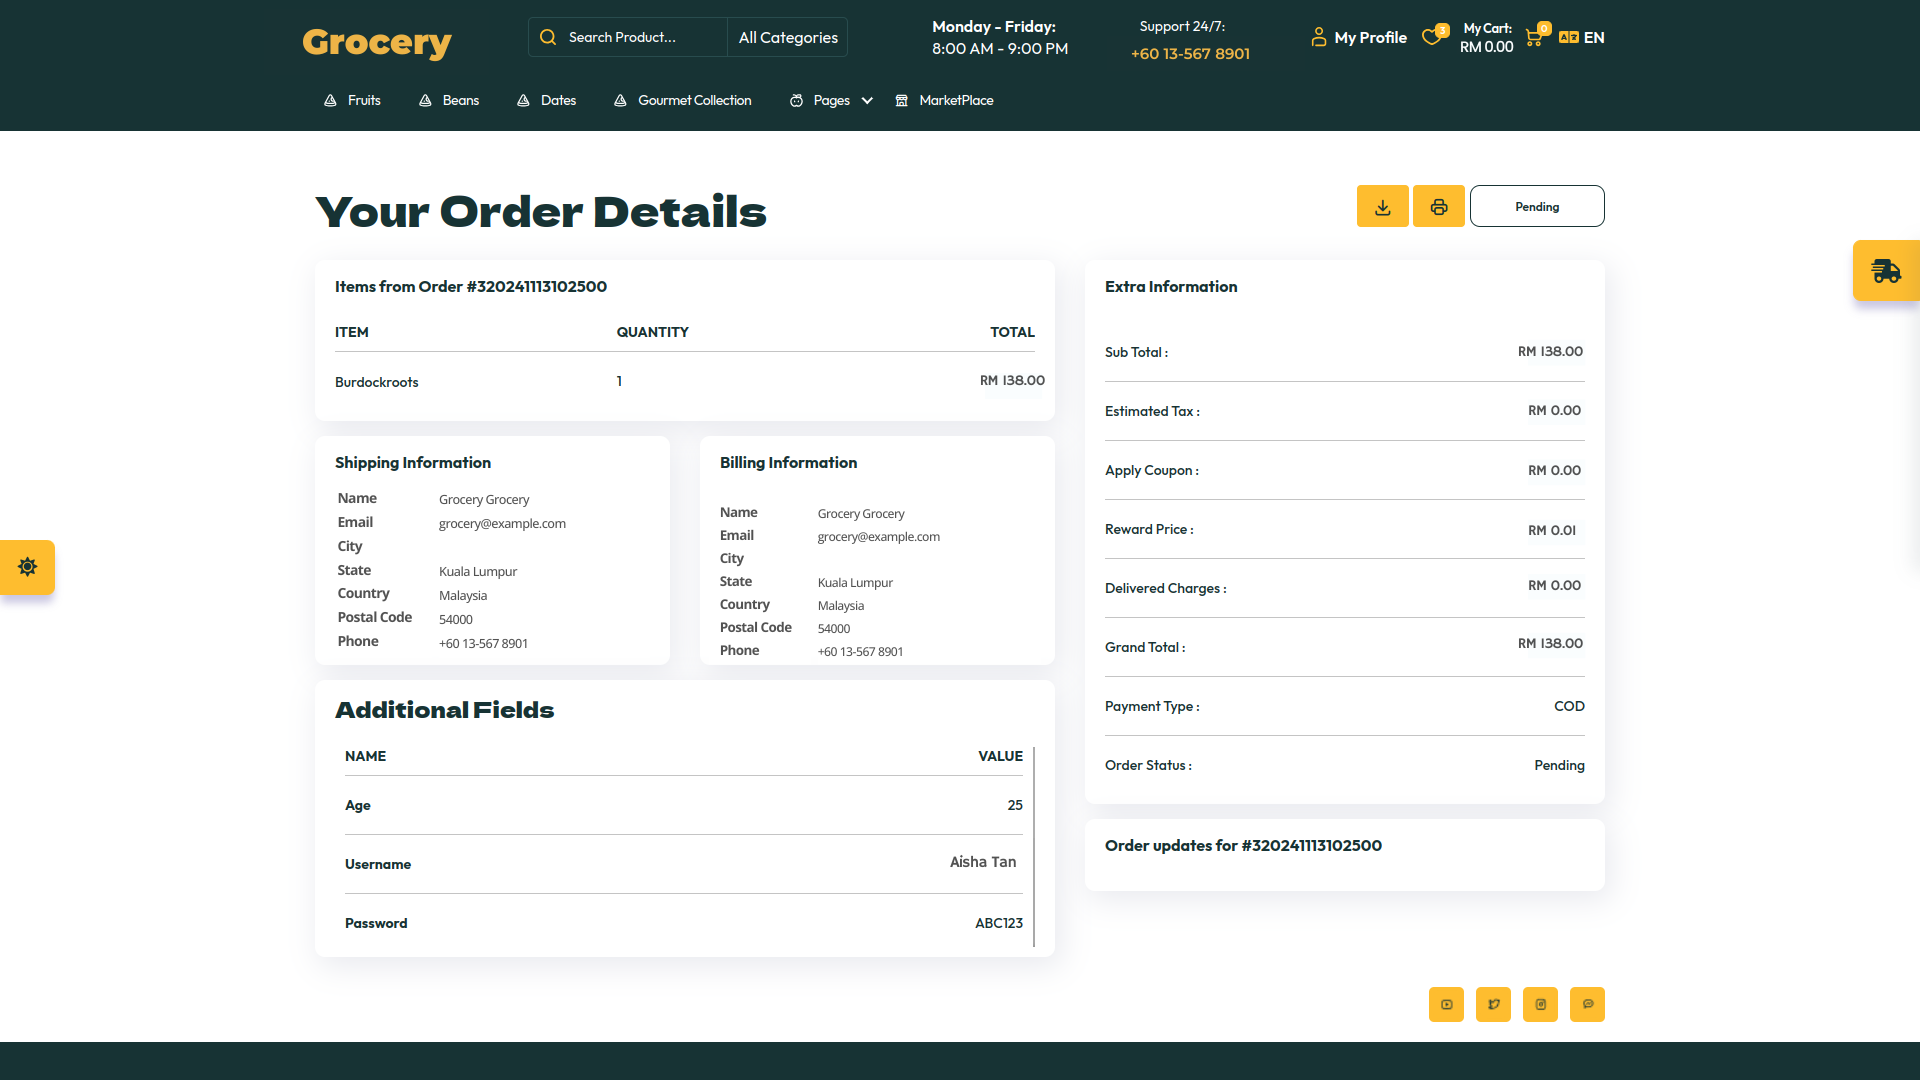Image resolution: width=1920 pixels, height=1080 pixels.
Task: Toggle light/dark theme sun button
Action: 28,567
